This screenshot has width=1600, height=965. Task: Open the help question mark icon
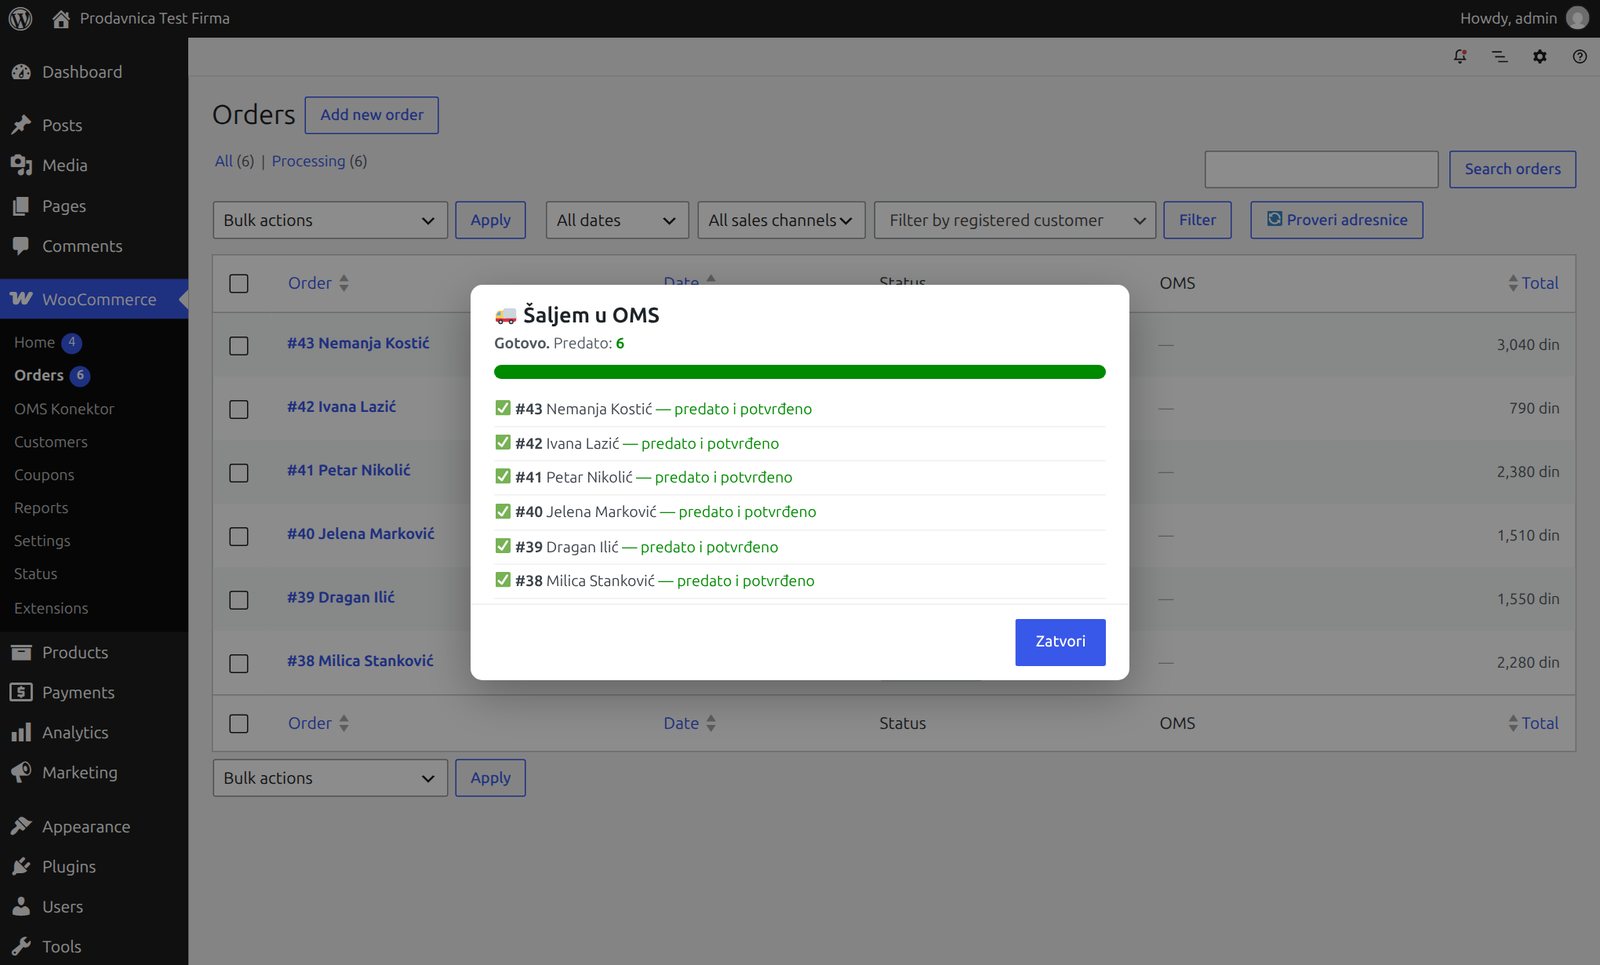coord(1580,57)
